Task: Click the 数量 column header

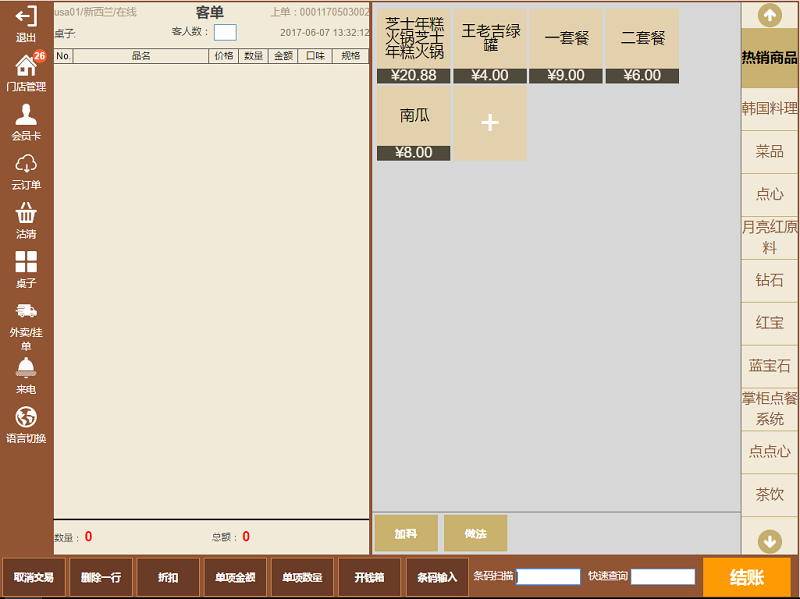Action: (x=254, y=56)
